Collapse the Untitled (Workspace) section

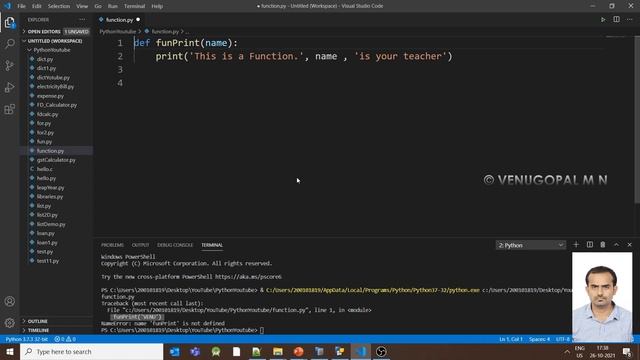pyautogui.click(x=56, y=41)
